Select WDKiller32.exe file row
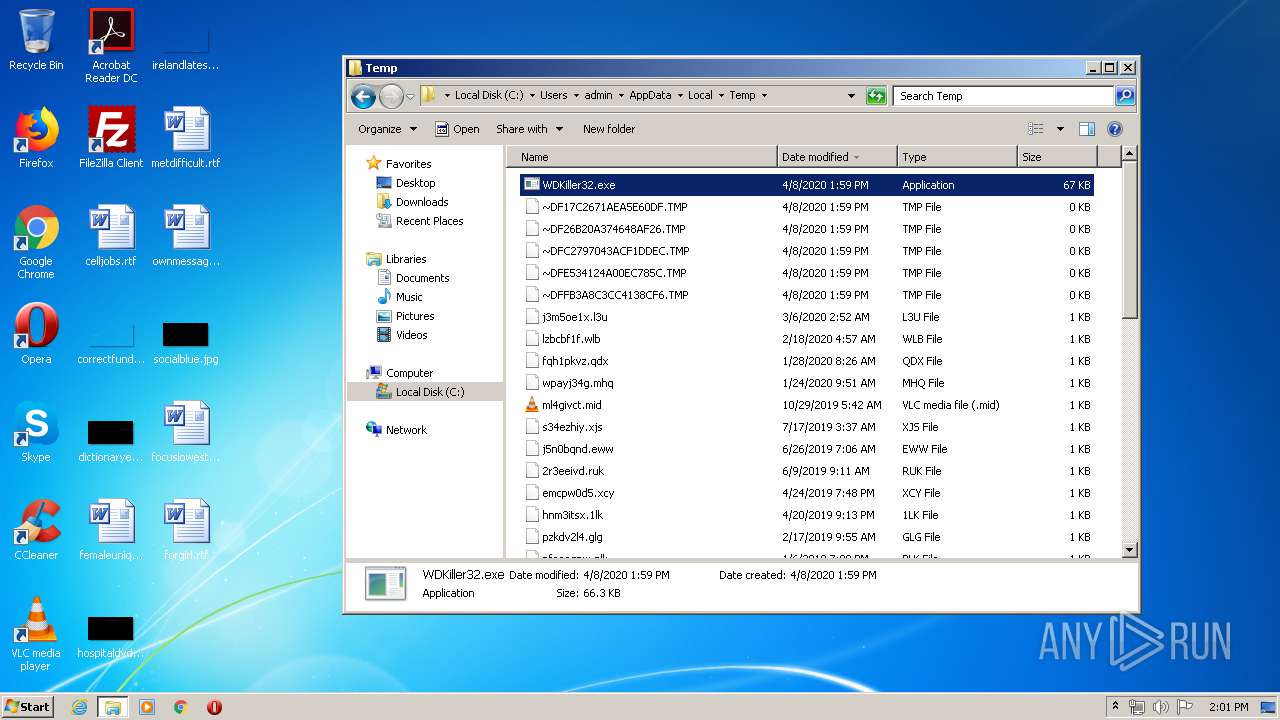This screenshot has height=720, width=1280. click(x=807, y=185)
